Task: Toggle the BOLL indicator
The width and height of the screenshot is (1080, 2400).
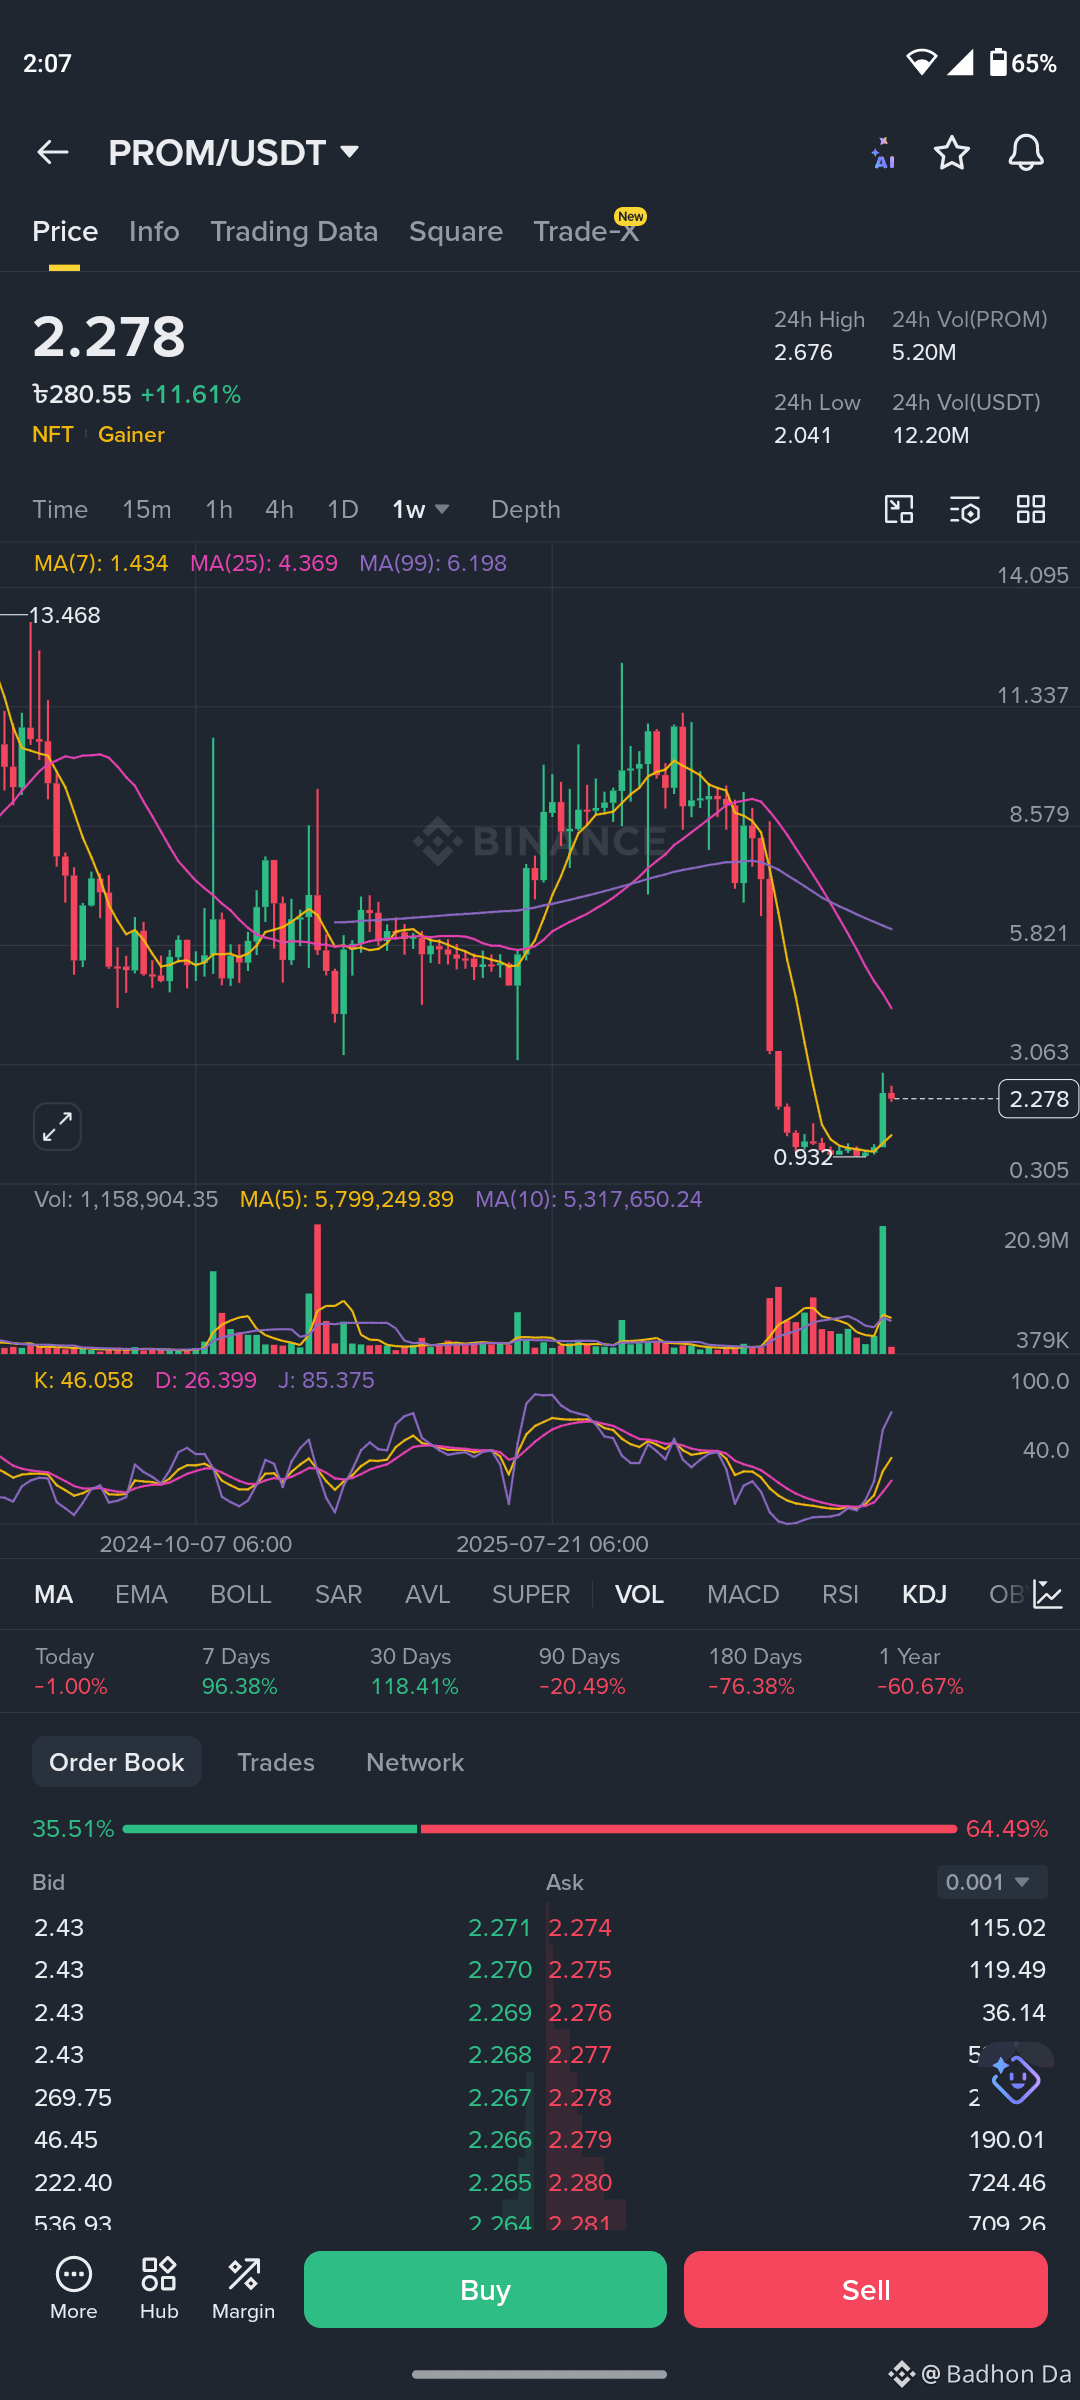Action: pyautogui.click(x=241, y=1594)
